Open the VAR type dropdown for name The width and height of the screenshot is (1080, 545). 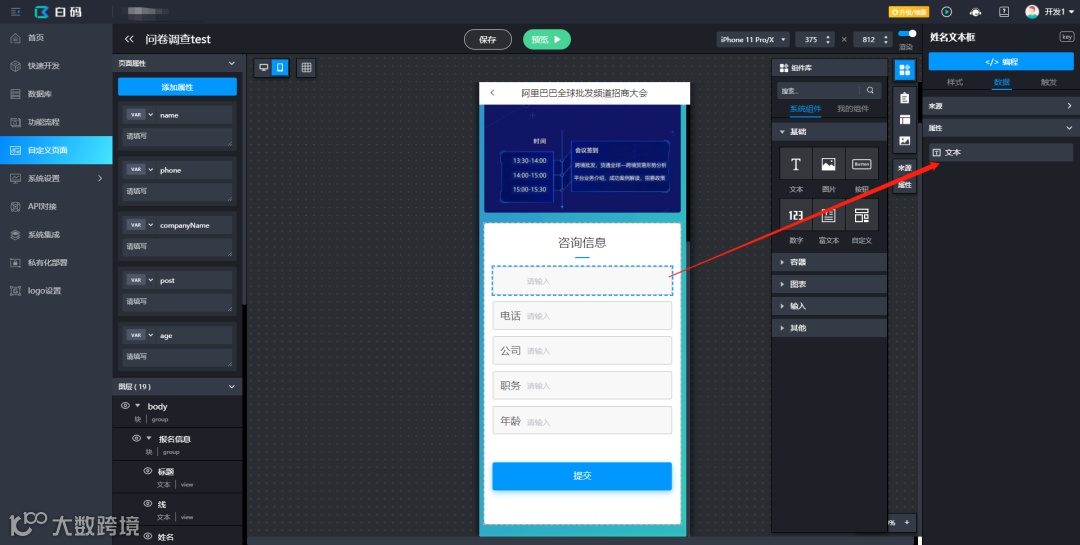coord(140,115)
